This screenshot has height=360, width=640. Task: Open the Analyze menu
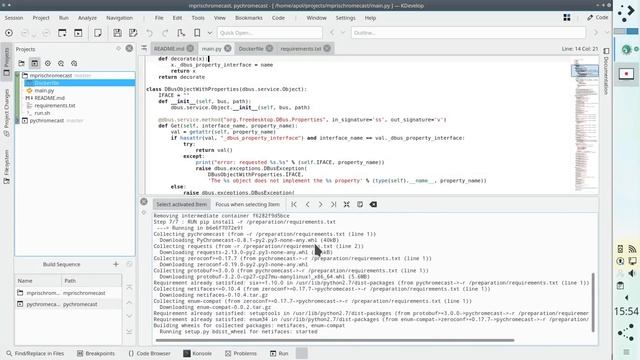coord(87,18)
